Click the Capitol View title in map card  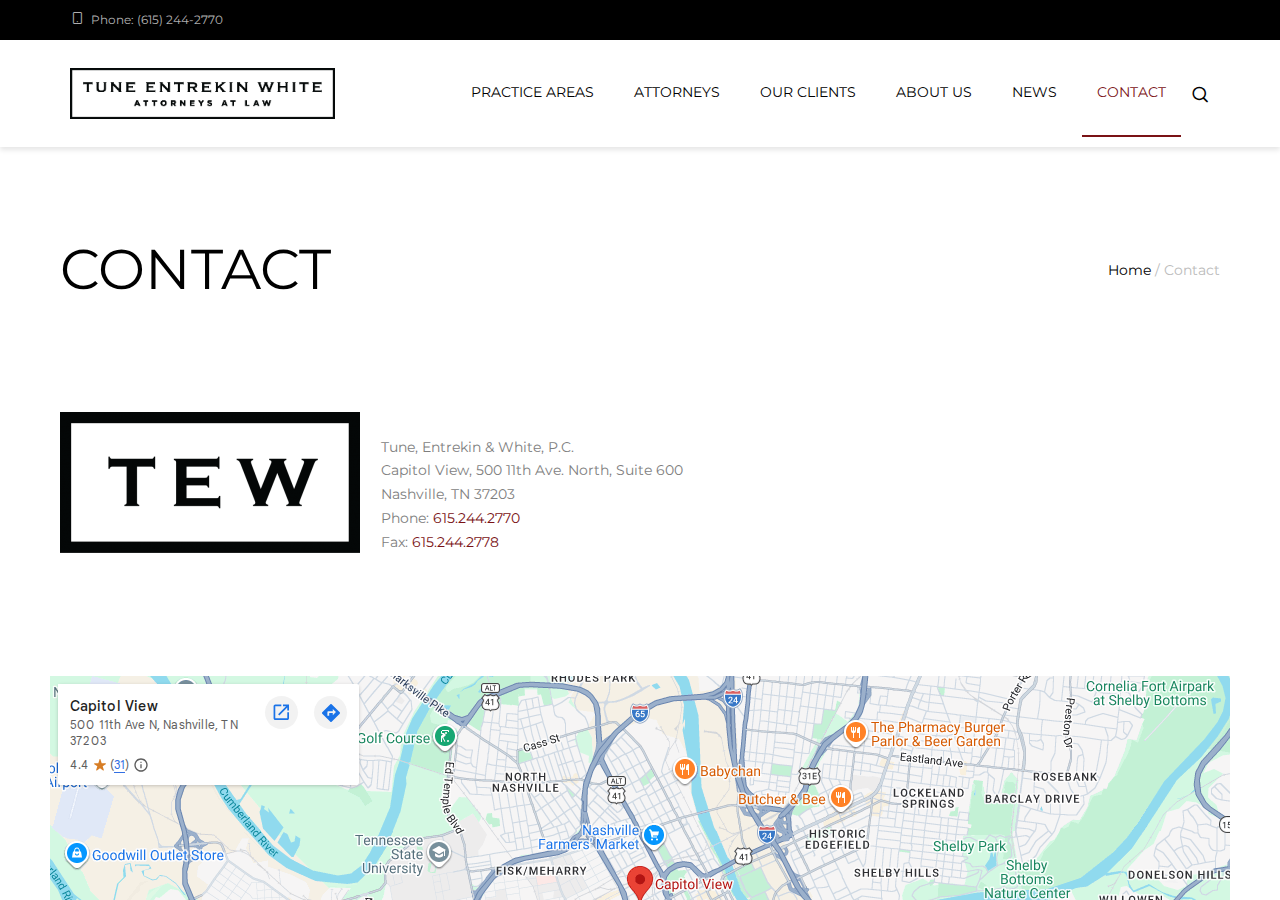point(114,706)
